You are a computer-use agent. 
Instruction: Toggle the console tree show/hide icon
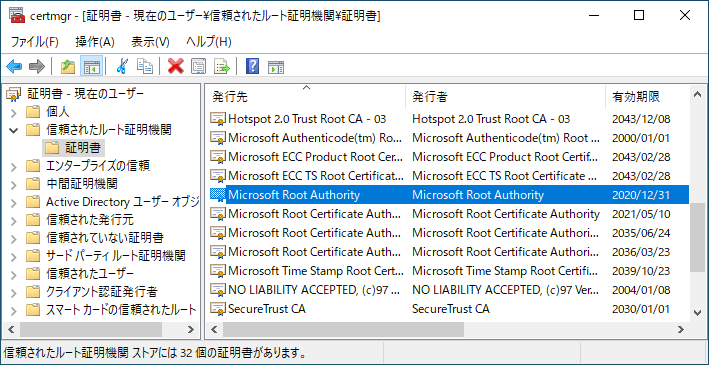pos(92,67)
